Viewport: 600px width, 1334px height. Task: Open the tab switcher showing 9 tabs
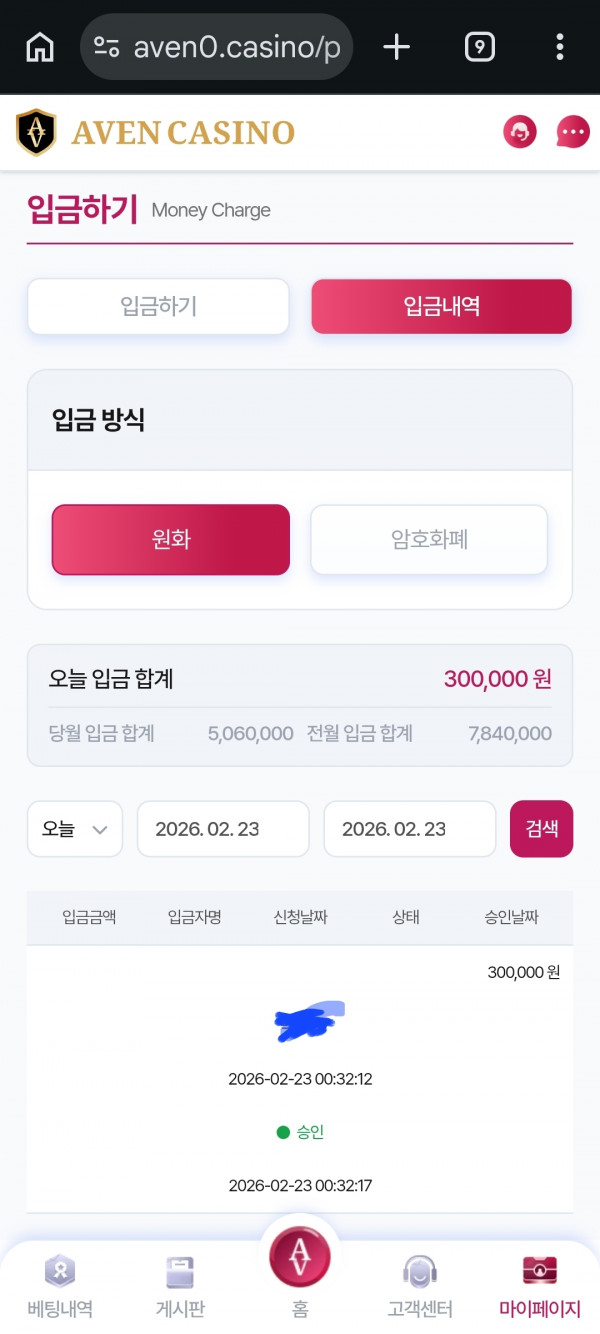(x=479, y=47)
